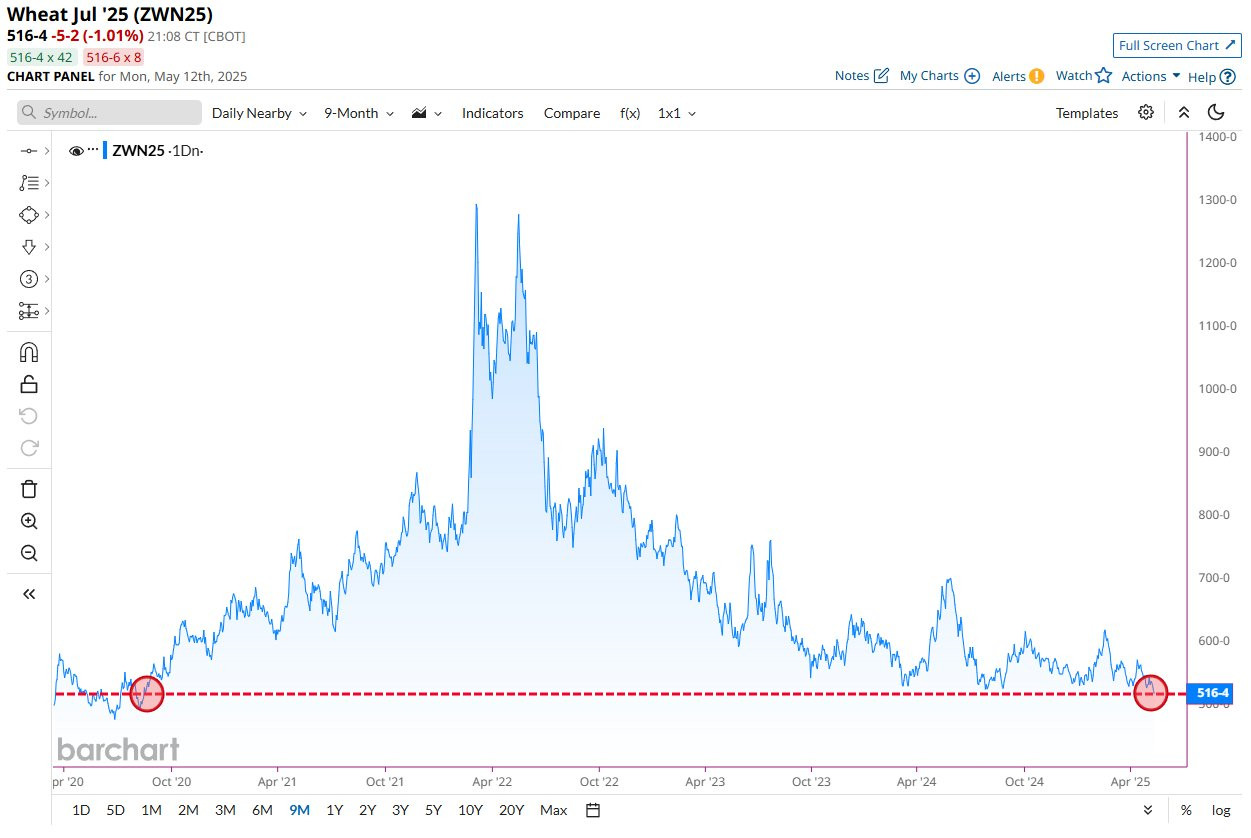This screenshot has width=1251, height=838.
Task: Select the 1D time range
Action: [x=82, y=810]
